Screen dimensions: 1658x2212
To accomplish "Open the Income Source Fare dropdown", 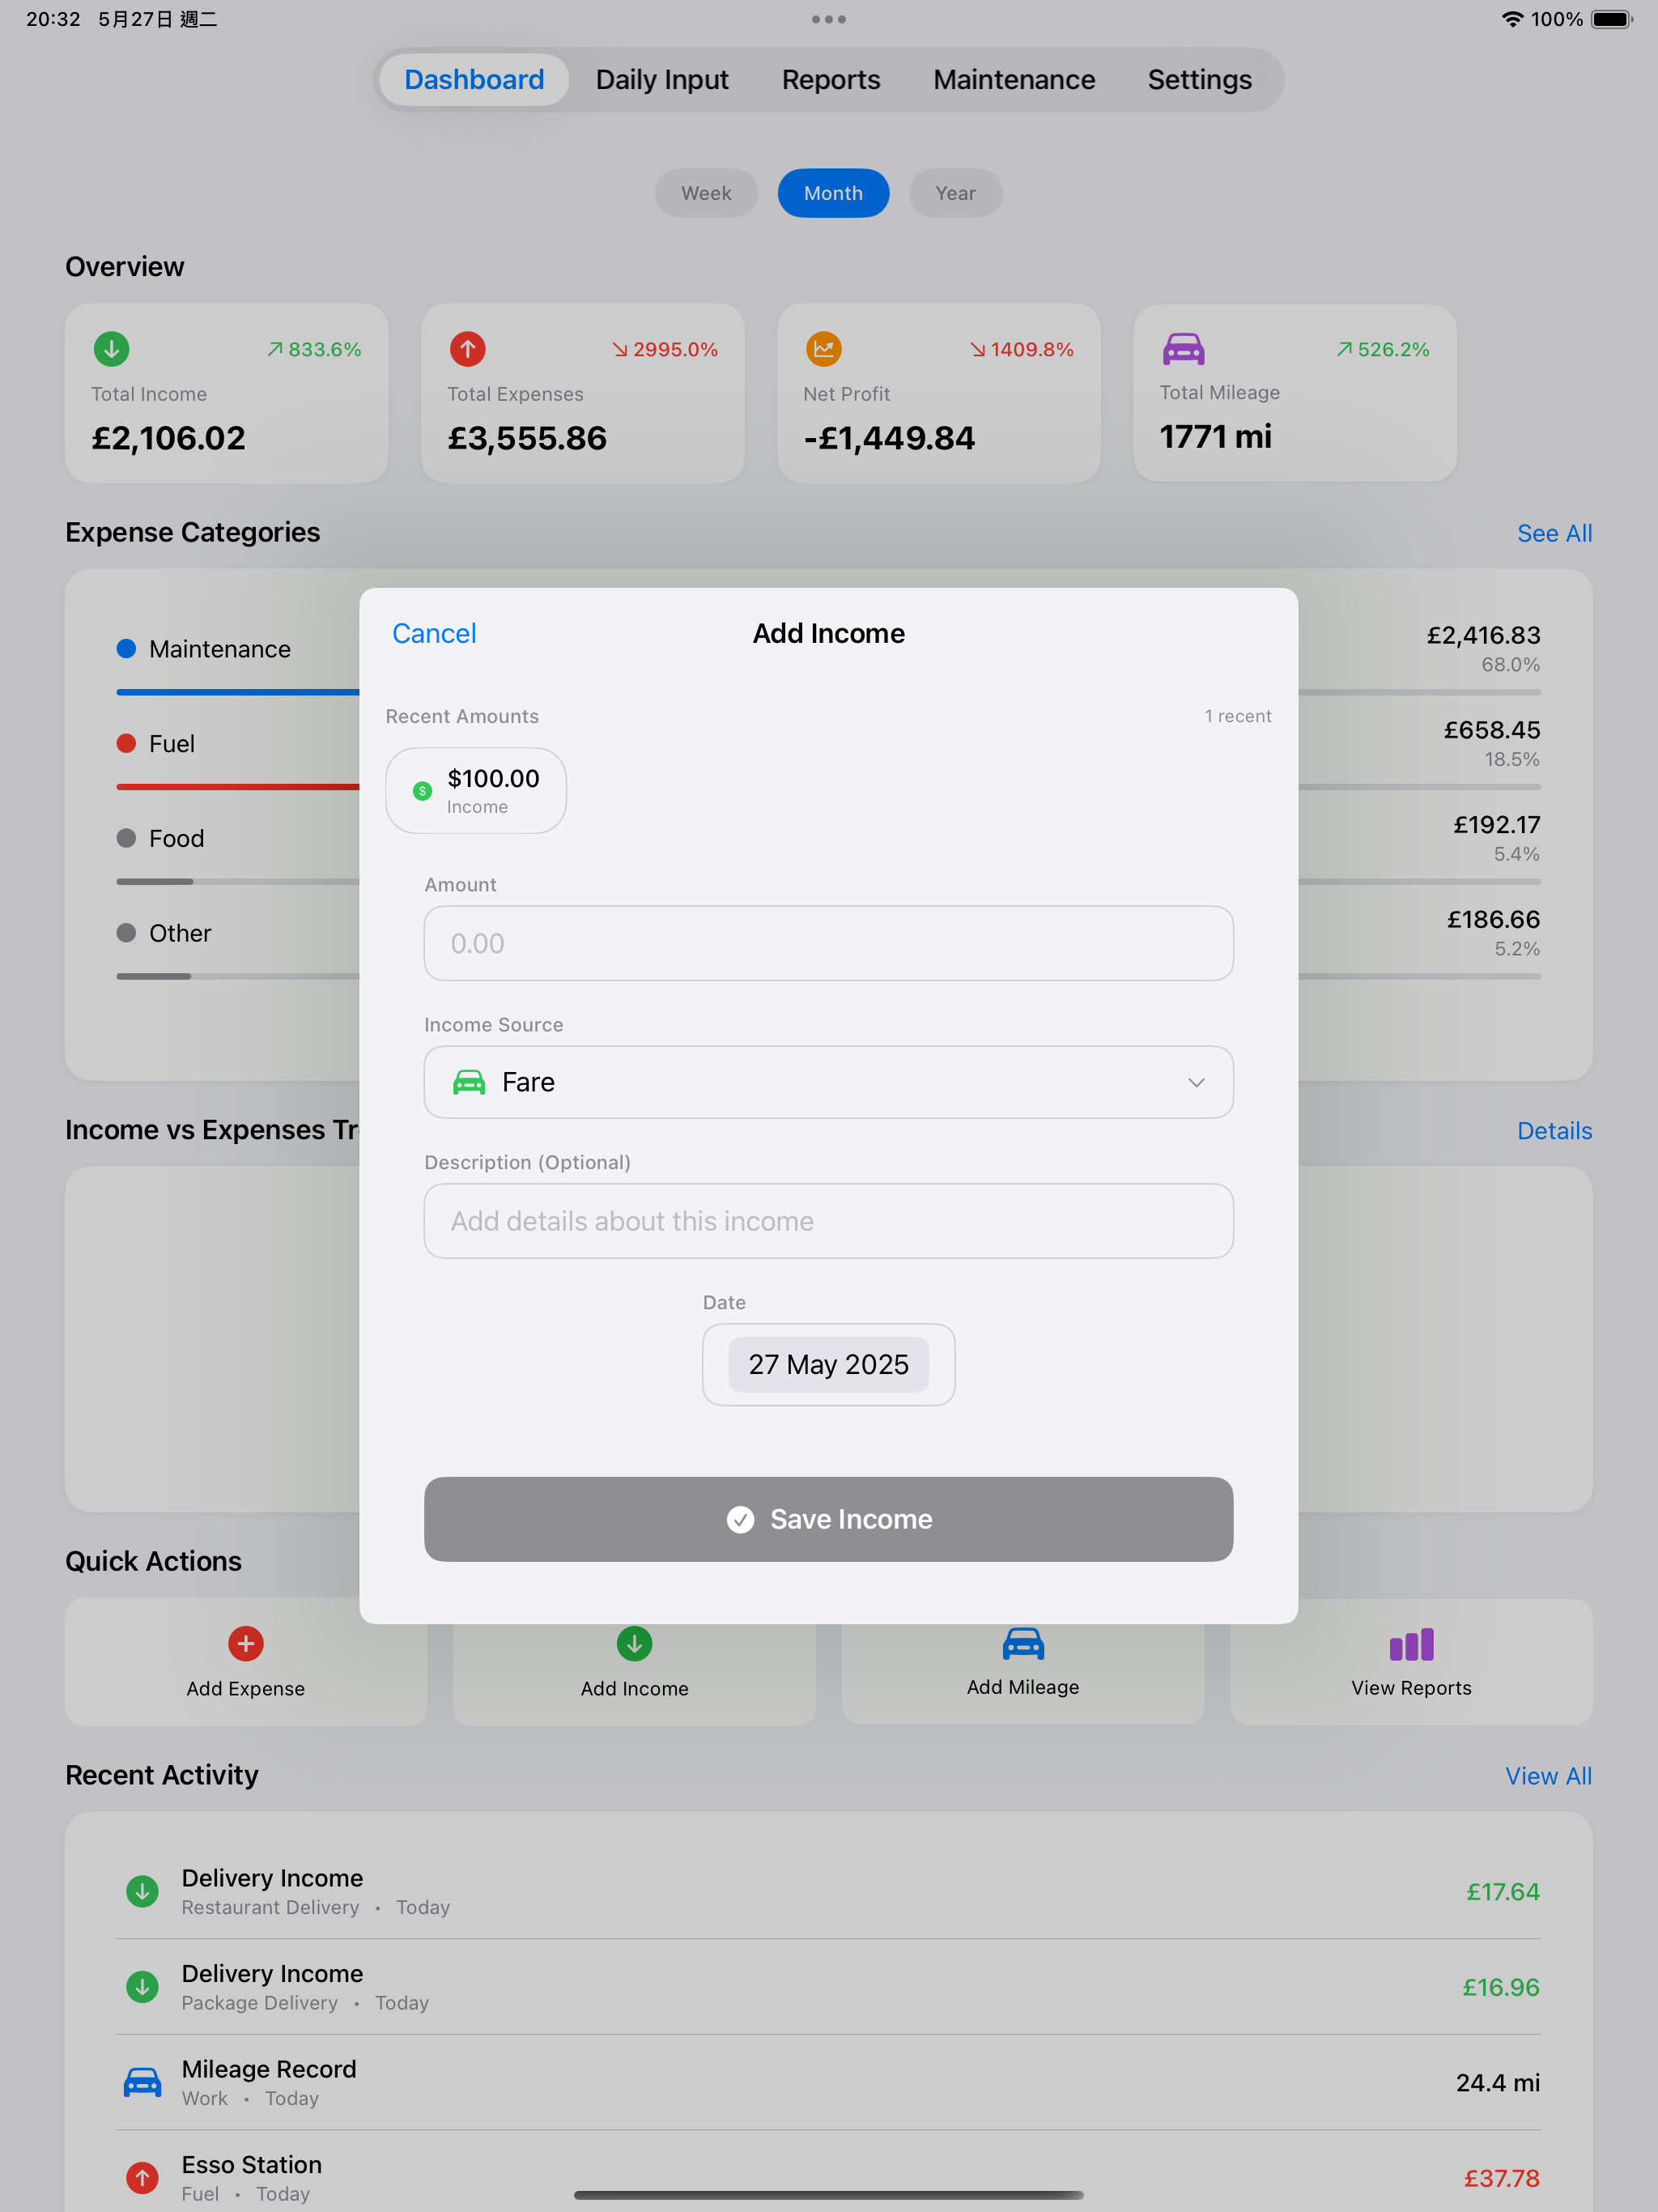I will coord(828,1082).
